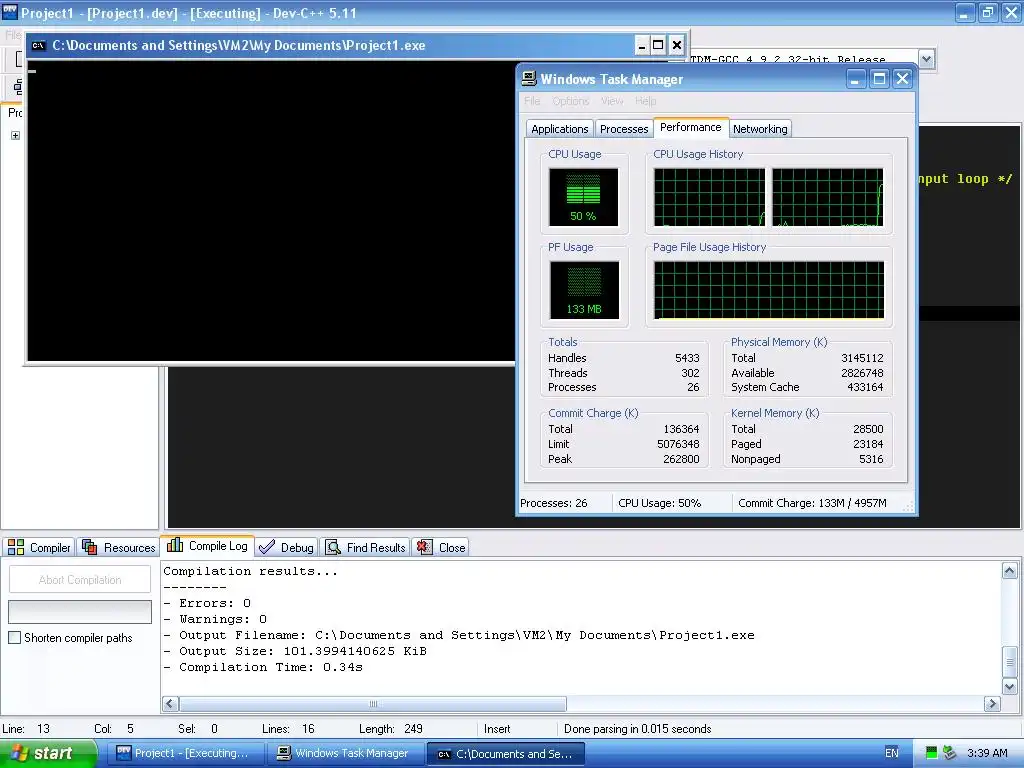Switch to the Debug tab
This screenshot has height=768, width=1024.
click(286, 547)
